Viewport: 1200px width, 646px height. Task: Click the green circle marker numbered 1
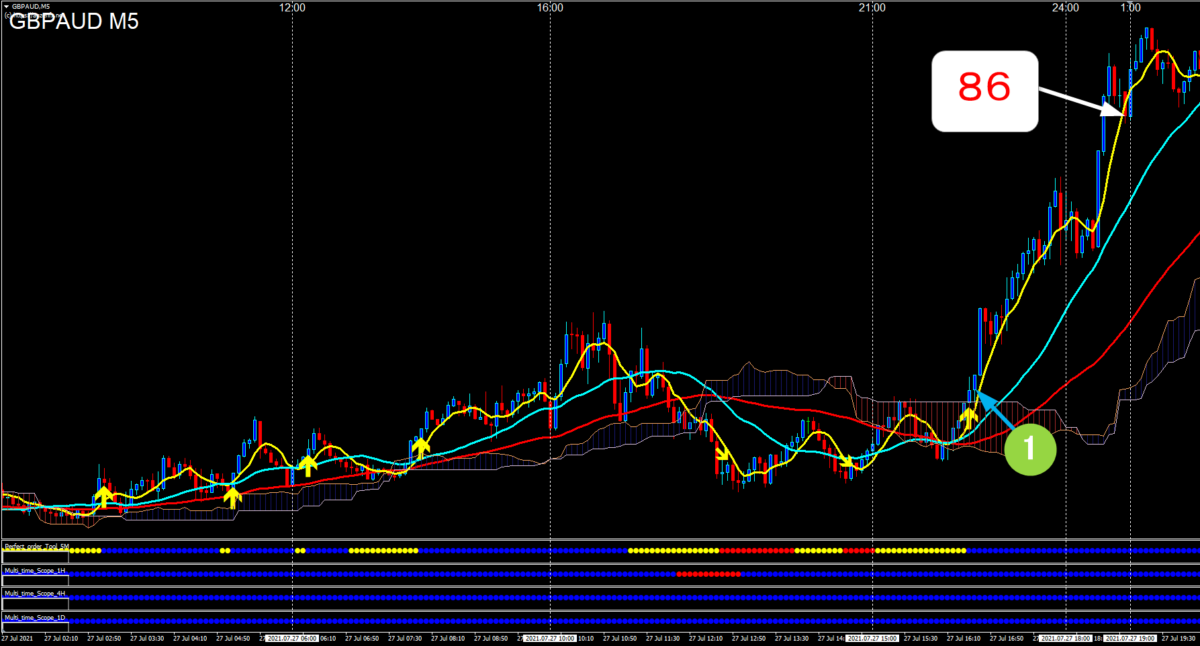pyautogui.click(x=1031, y=449)
